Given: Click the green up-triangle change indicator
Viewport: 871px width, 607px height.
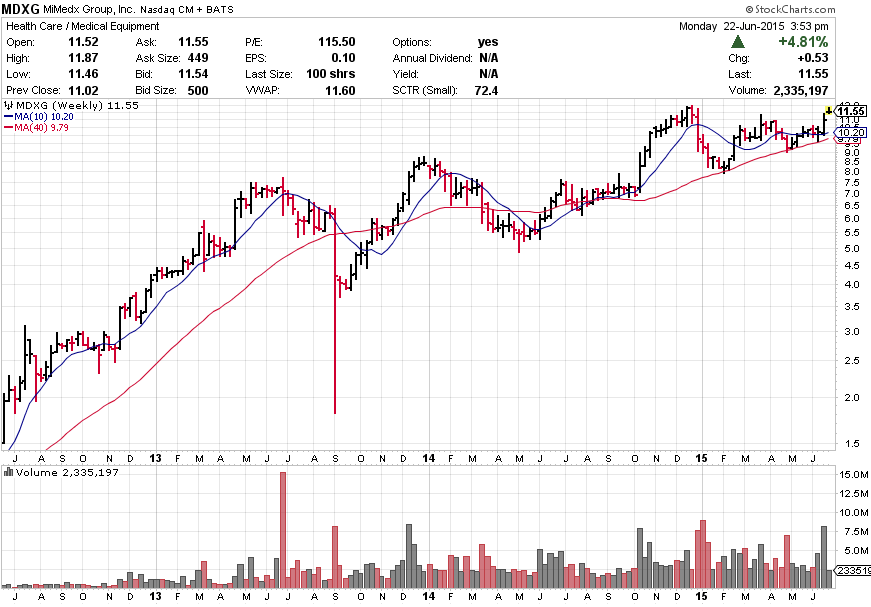Looking at the screenshot, I should [x=738, y=42].
